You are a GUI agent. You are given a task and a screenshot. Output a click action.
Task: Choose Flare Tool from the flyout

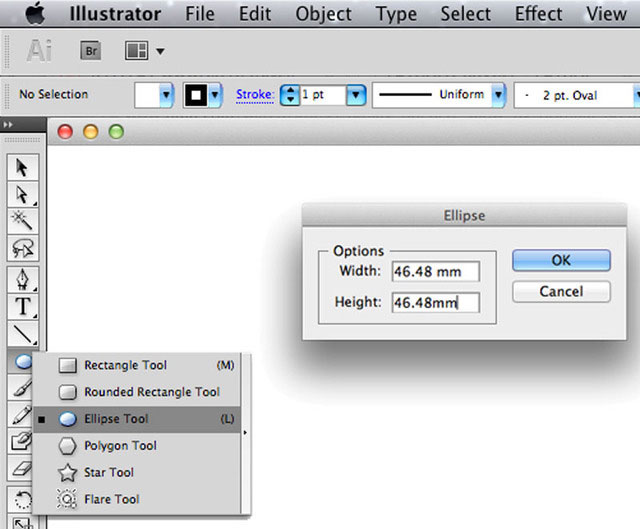[136, 500]
